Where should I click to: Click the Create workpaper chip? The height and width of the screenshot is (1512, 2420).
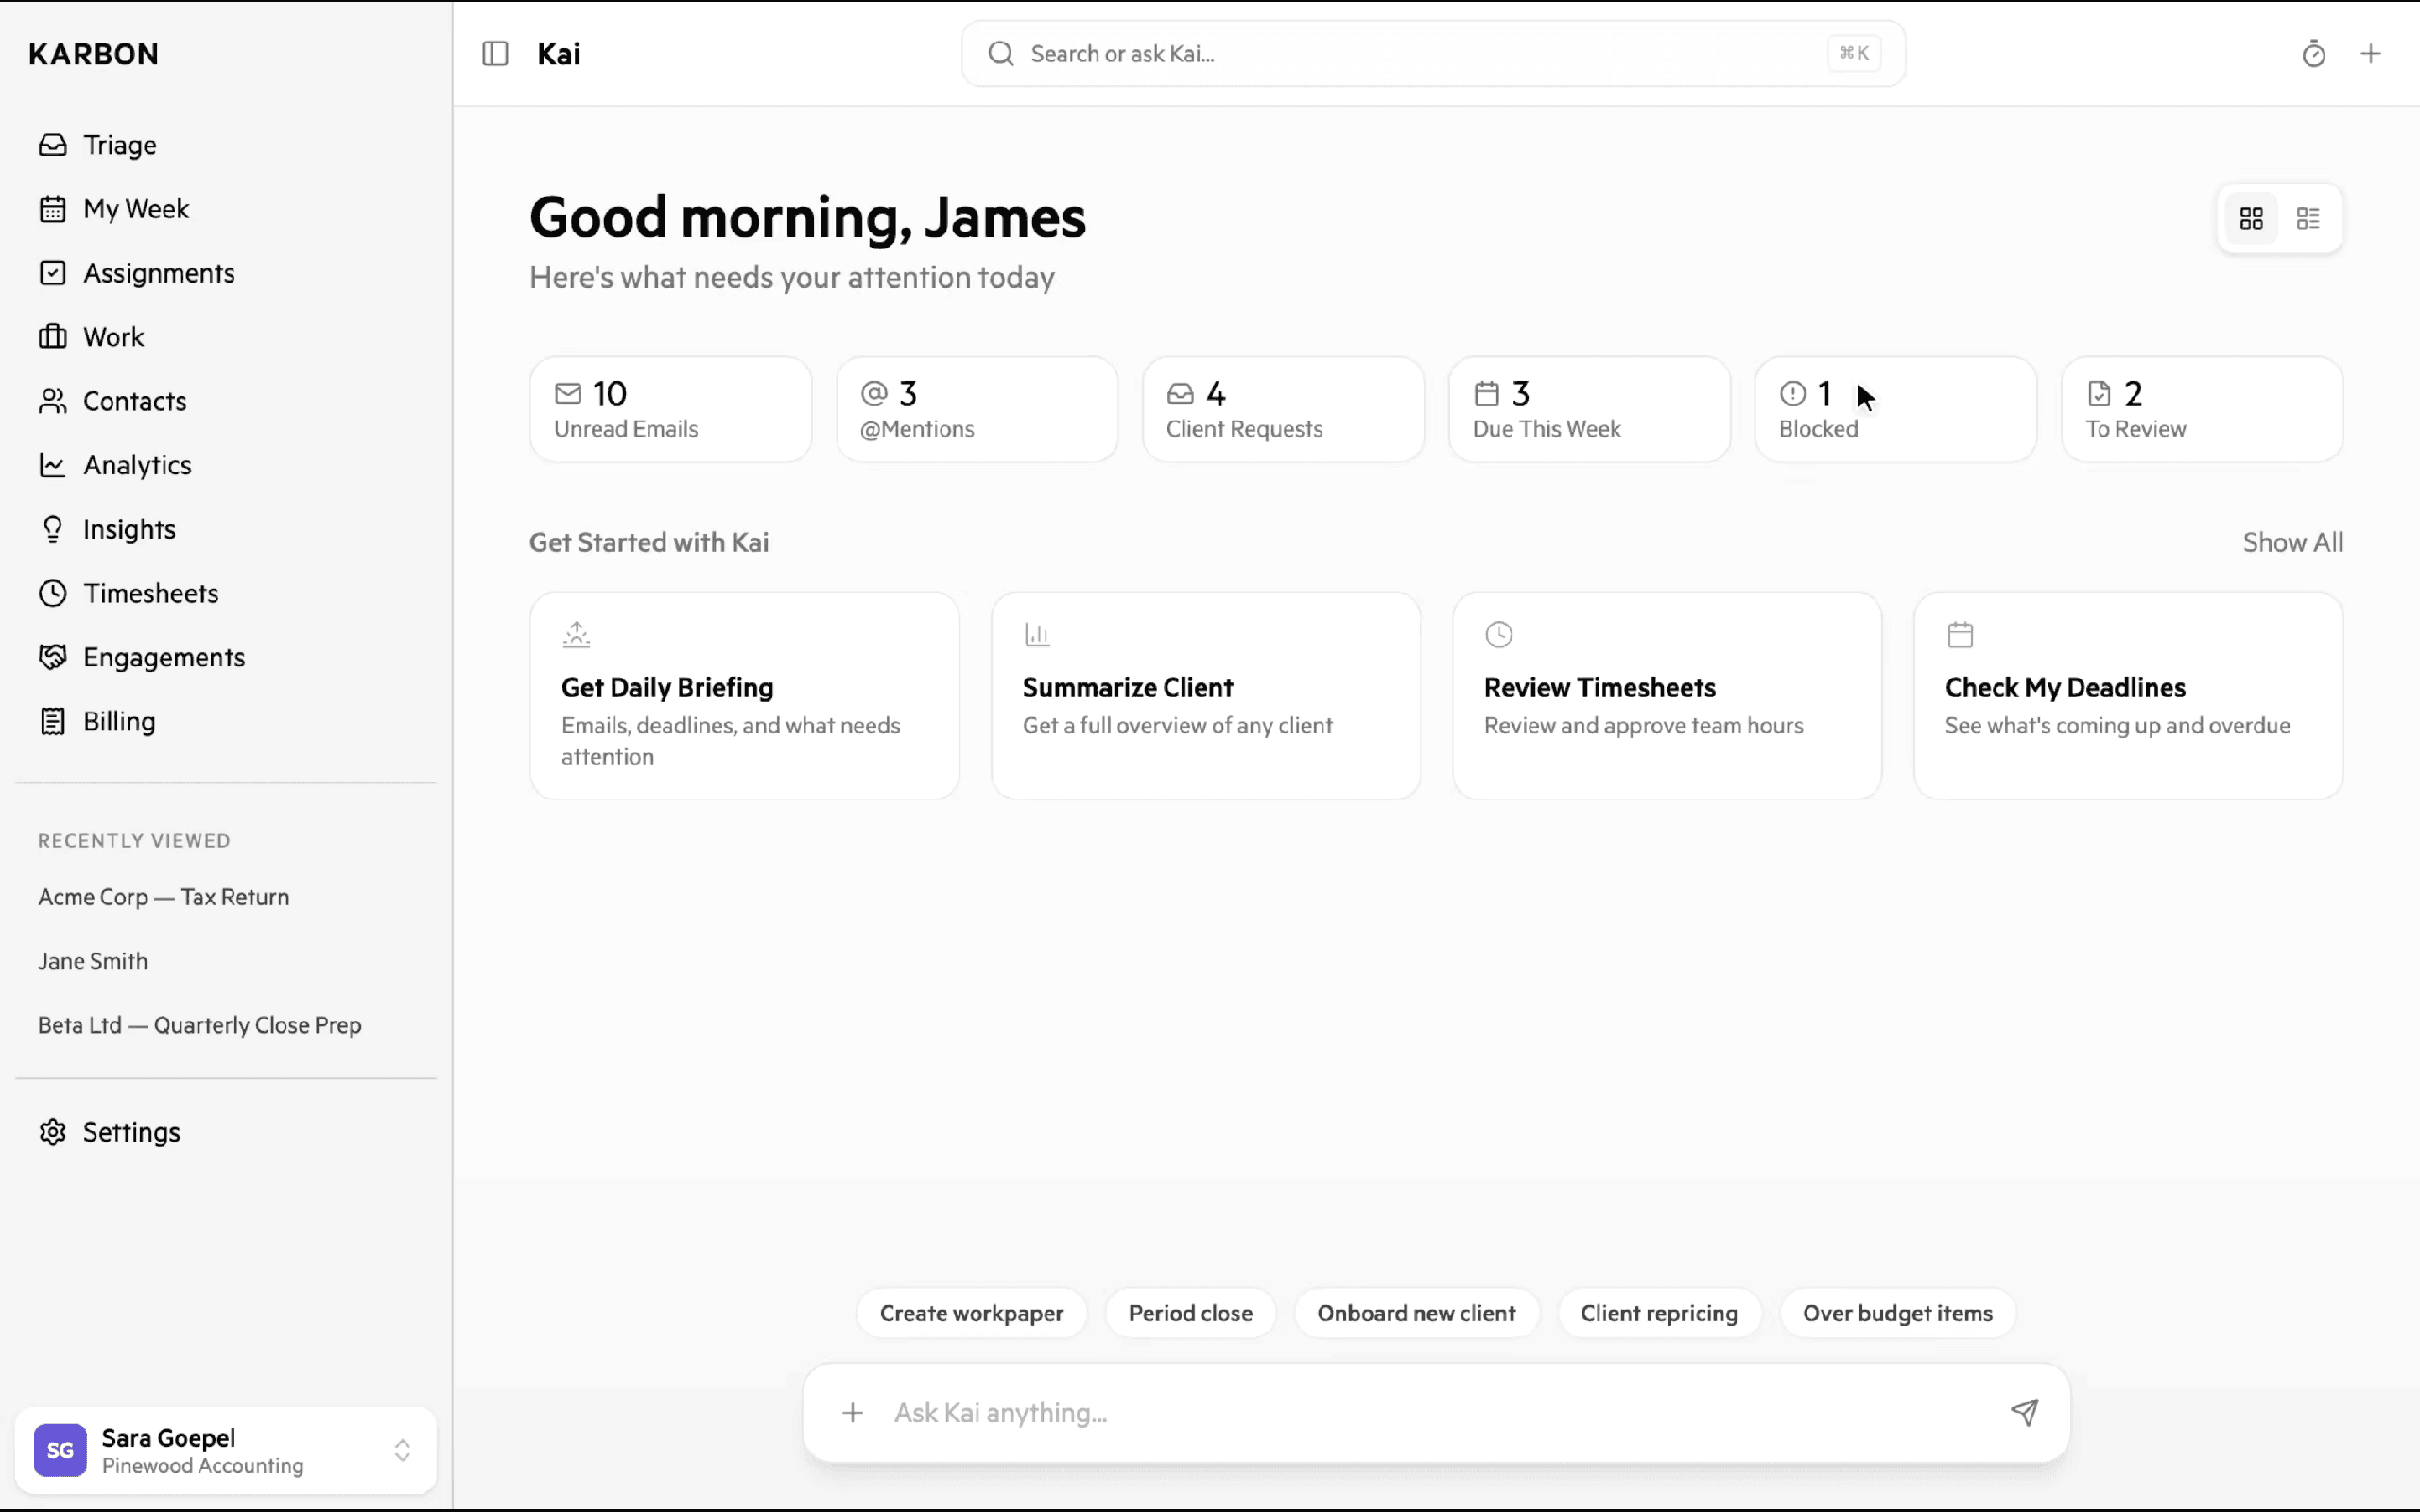point(971,1313)
